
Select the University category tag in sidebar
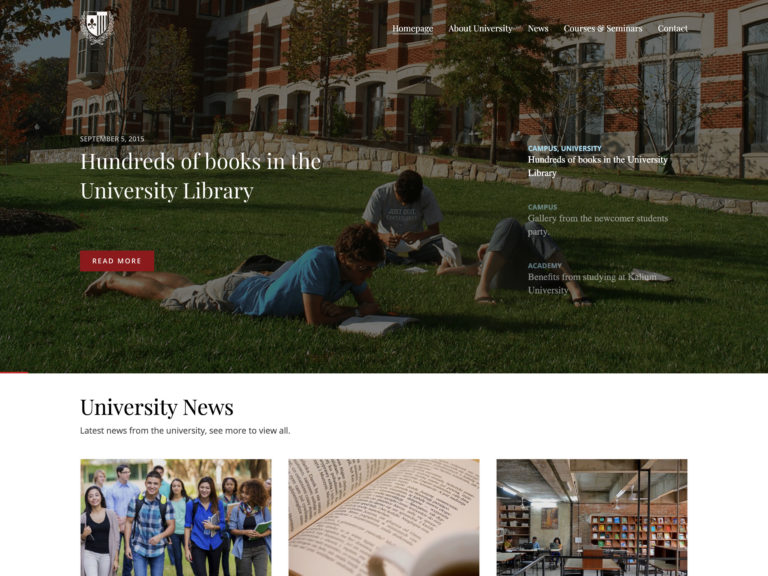click(x=581, y=148)
